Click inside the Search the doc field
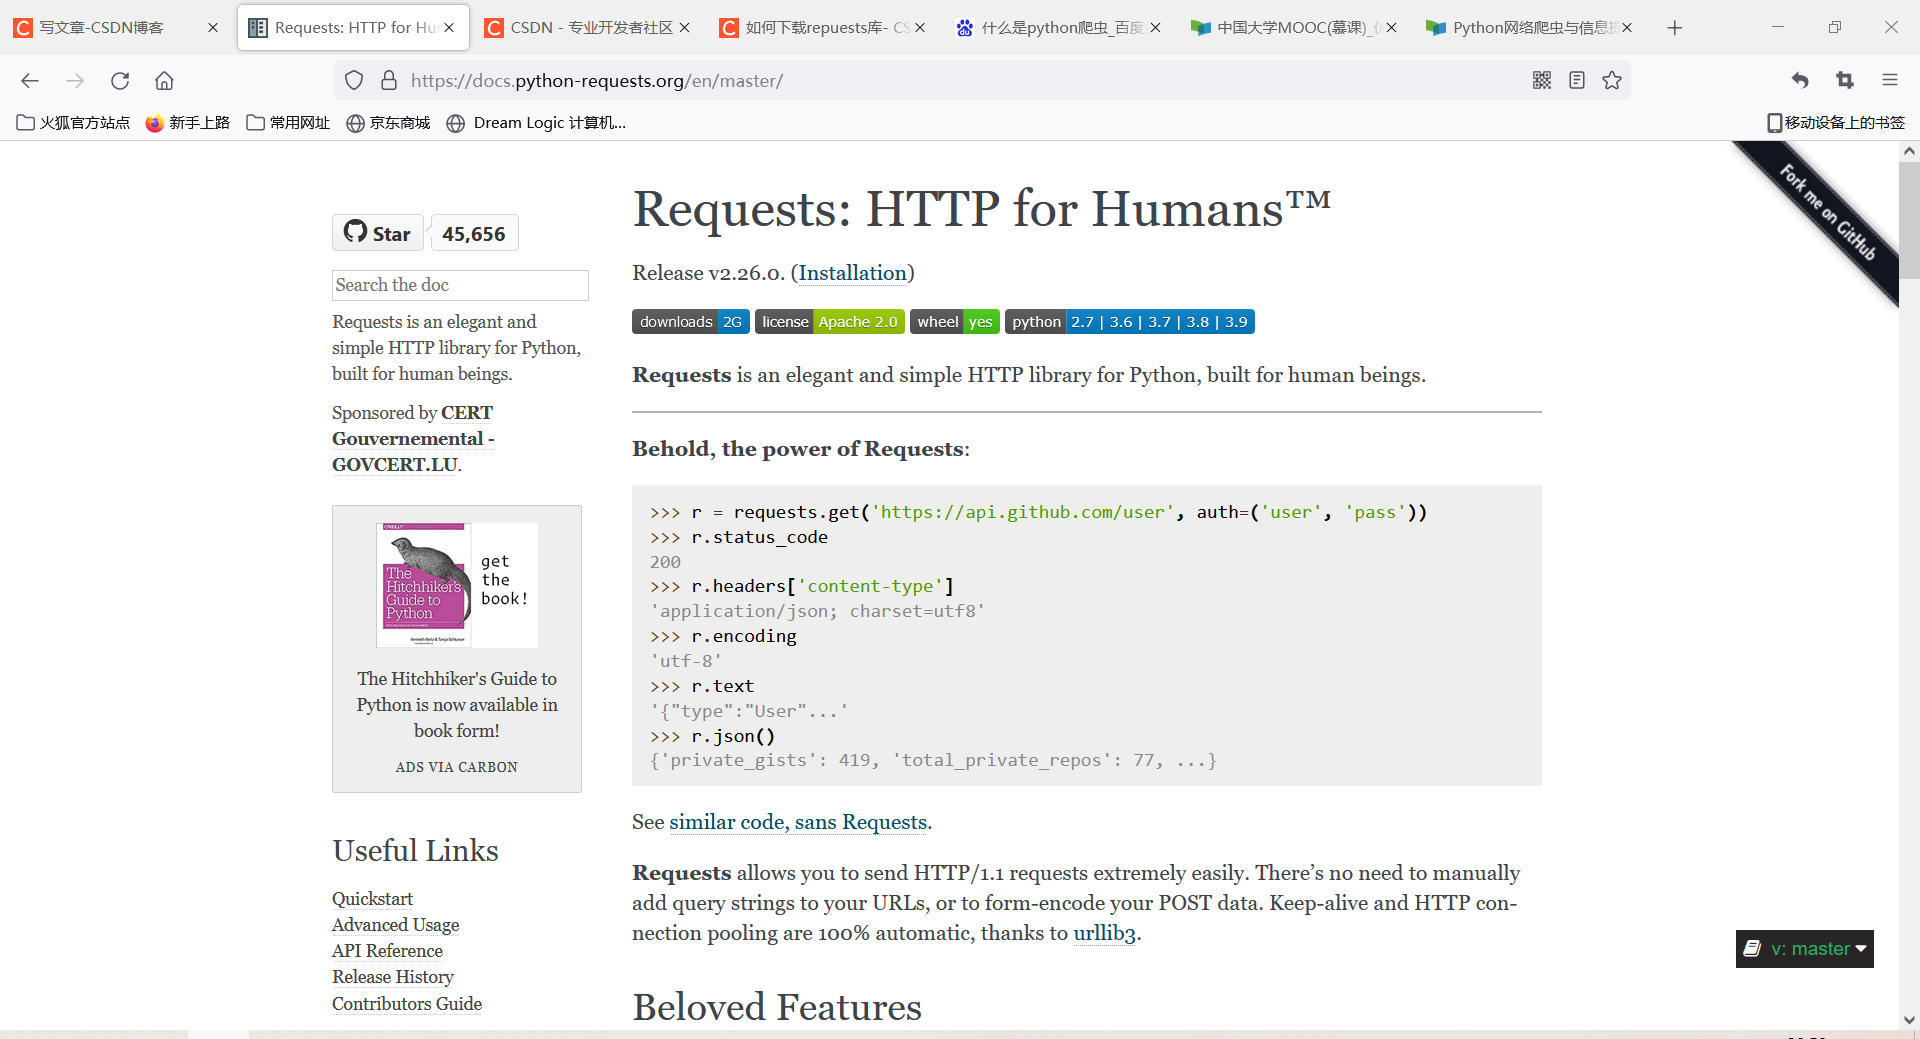The height and width of the screenshot is (1039, 1920). [x=460, y=285]
